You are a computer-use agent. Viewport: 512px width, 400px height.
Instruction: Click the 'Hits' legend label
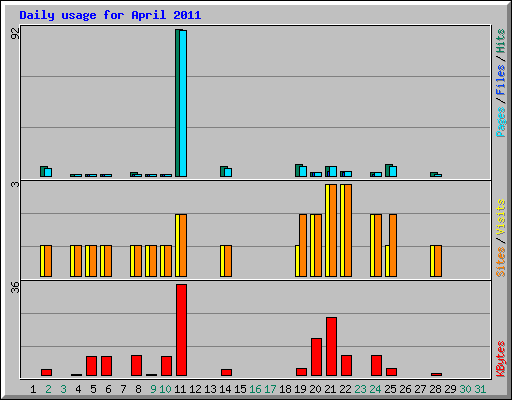point(500,41)
